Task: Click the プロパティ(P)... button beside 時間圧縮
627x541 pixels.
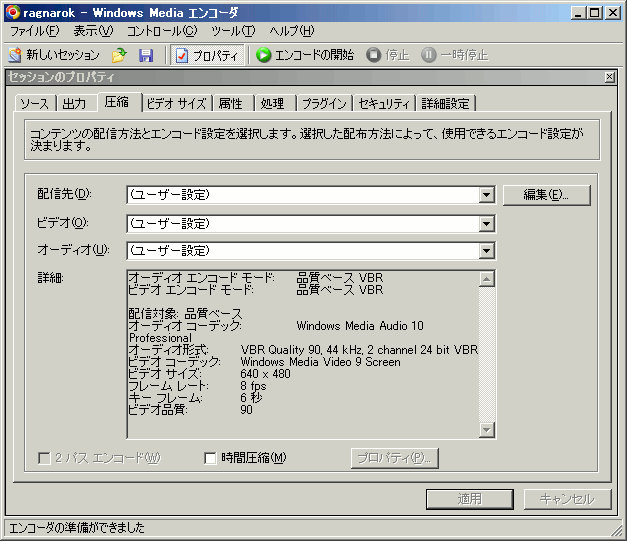Action: (x=395, y=458)
